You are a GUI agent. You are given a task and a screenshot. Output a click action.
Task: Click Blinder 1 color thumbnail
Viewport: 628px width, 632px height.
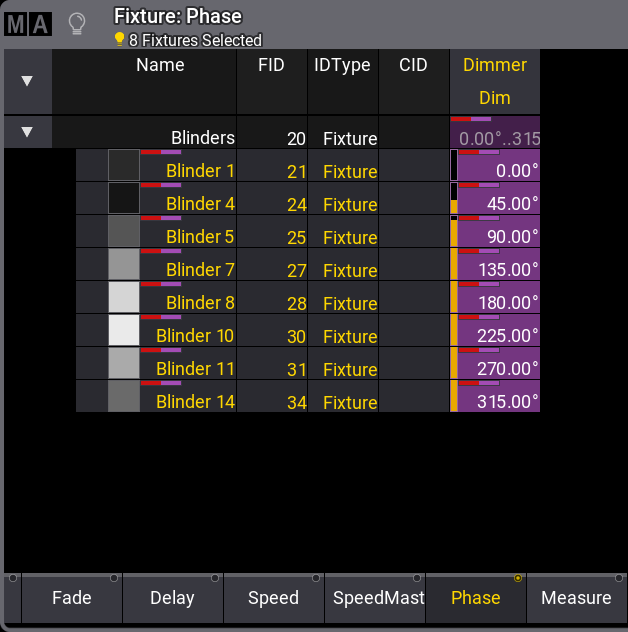[124, 165]
